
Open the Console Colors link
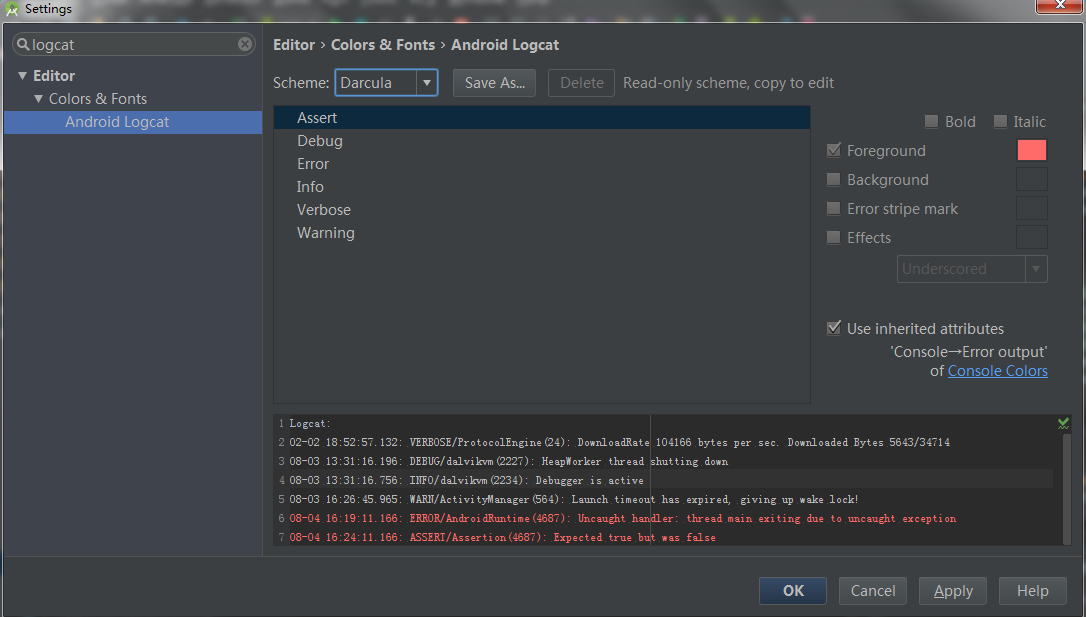[997, 370]
